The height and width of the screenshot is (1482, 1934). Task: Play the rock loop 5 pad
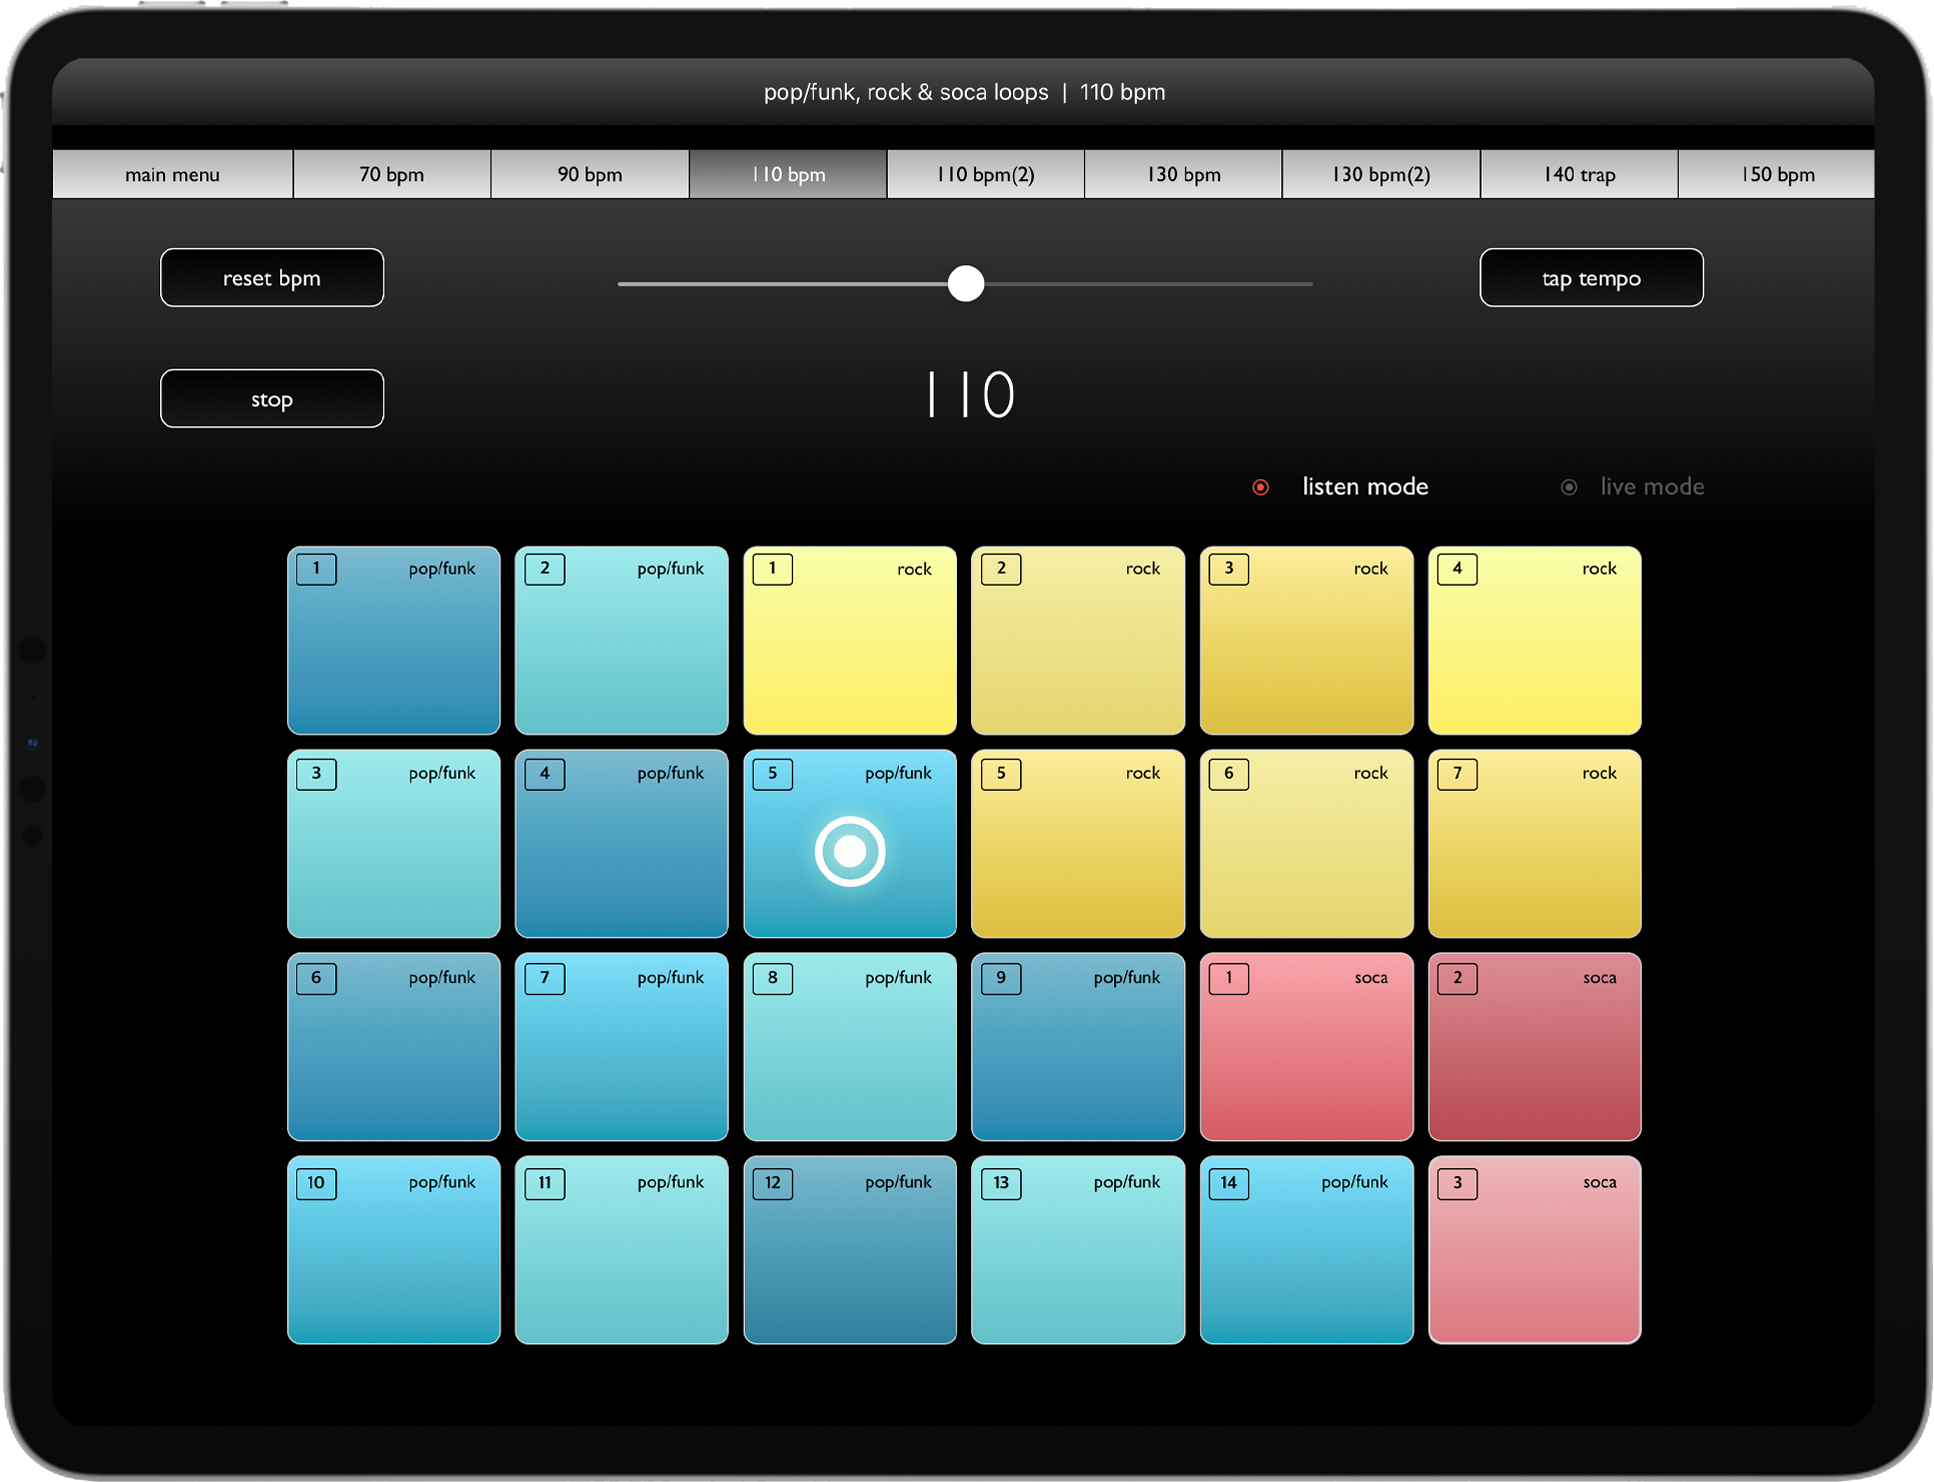[1077, 845]
